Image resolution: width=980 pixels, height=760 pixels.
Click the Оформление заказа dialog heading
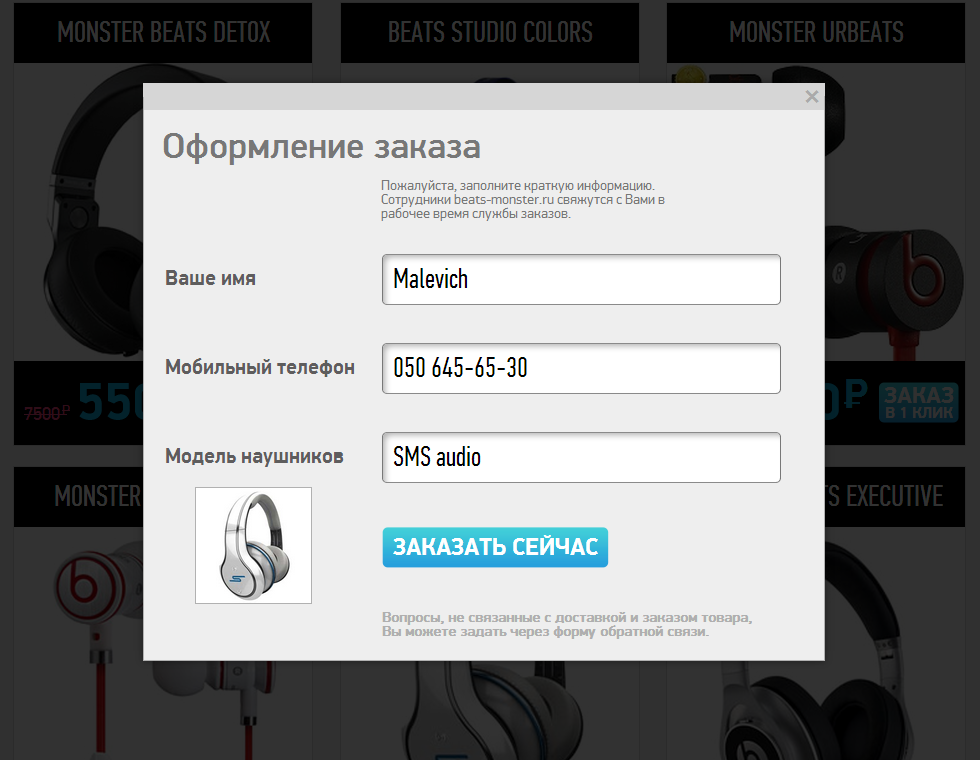coord(321,147)
